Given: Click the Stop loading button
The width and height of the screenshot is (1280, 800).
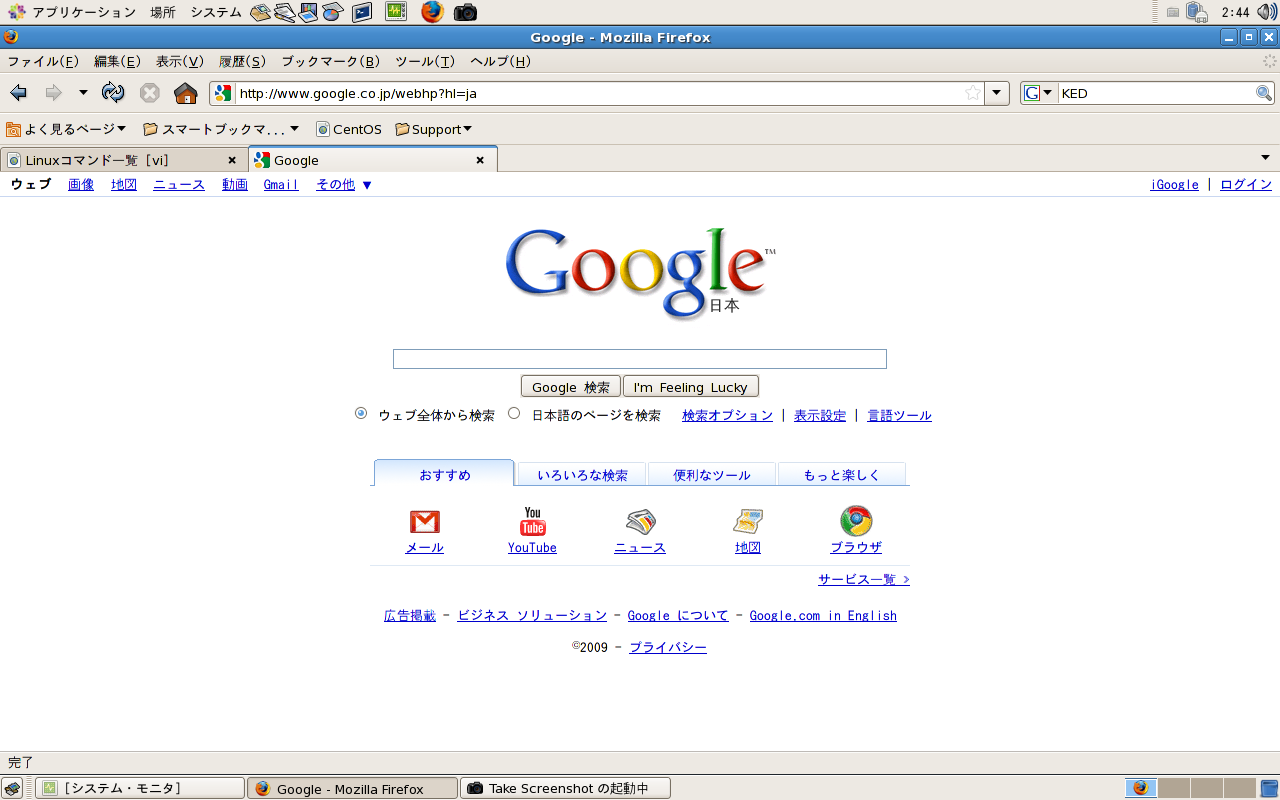Looking at the screenshot, I should pos(150,93).
